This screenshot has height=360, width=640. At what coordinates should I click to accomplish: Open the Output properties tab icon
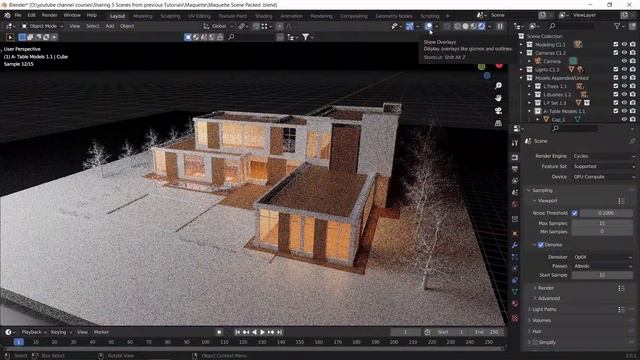click(x=515, y=169)
